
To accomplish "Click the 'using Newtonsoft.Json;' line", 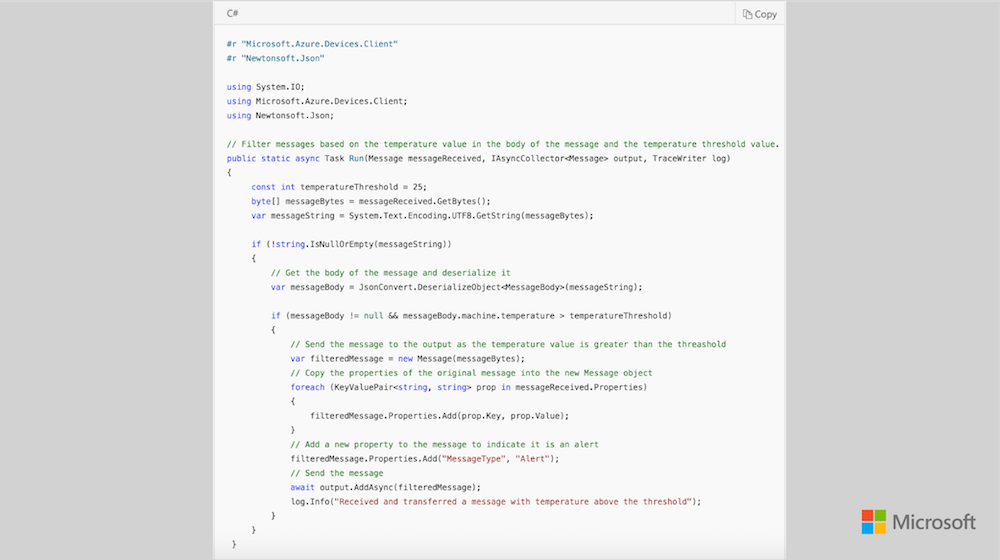I will 280,115.
